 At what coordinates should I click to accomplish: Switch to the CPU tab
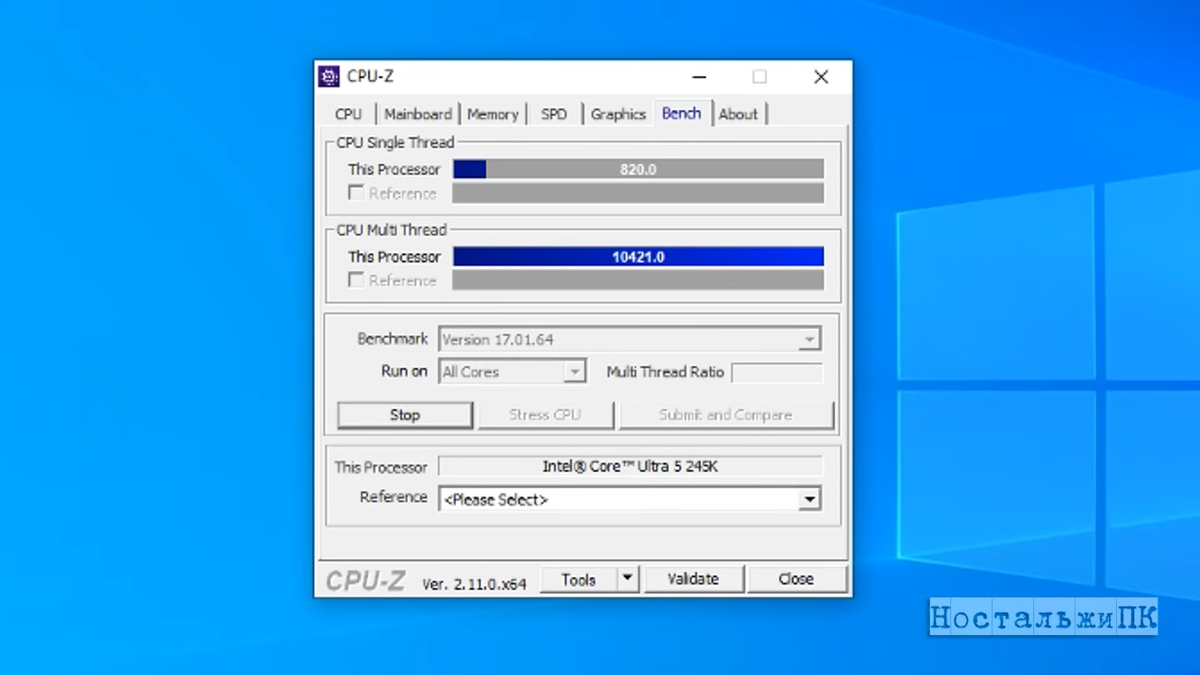pos(349,114)
